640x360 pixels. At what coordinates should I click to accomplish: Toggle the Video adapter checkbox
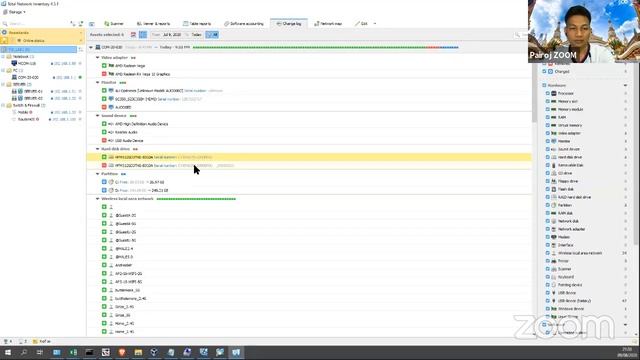[547, 133]
